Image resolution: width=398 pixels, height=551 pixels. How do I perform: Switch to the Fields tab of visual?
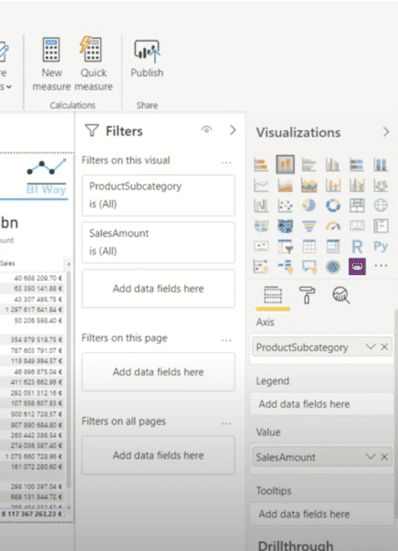pos(273,295)
